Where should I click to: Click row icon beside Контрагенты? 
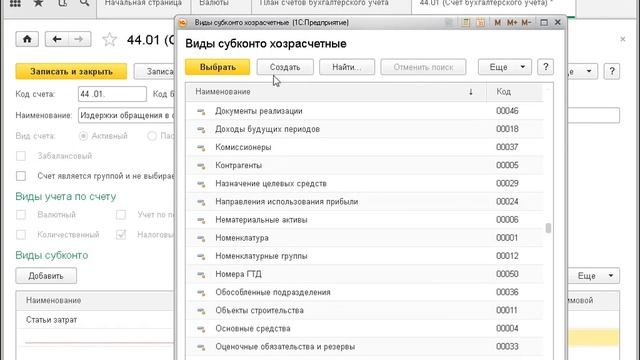(201, 166)
